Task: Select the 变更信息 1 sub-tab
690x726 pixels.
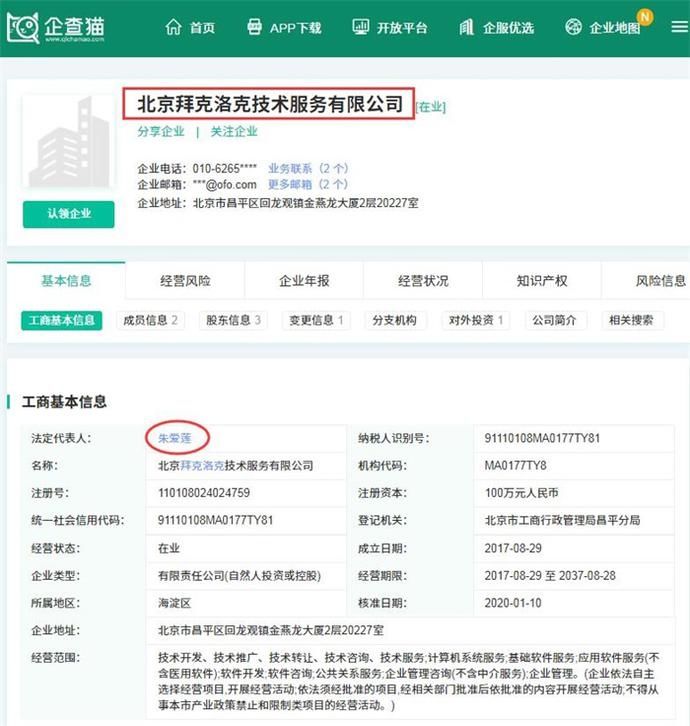Action: point(316,320)
